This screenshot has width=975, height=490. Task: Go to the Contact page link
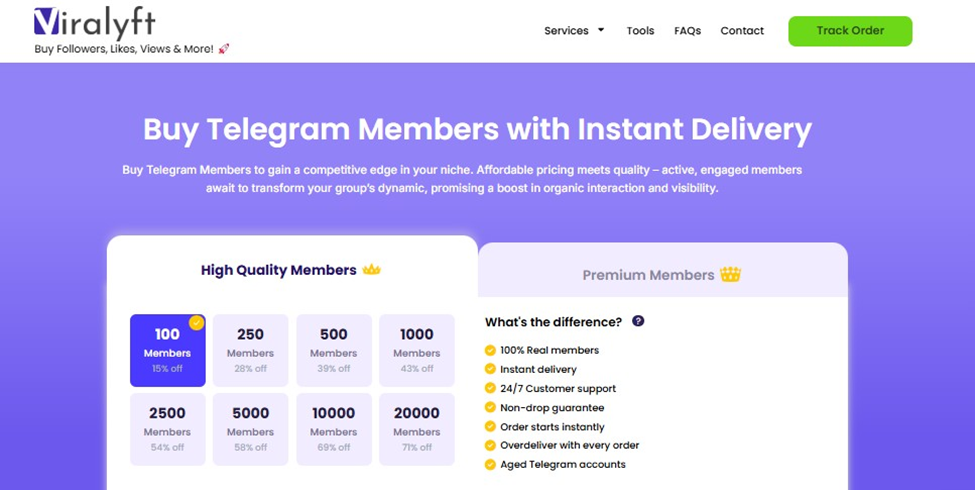[x=742, y=31]
